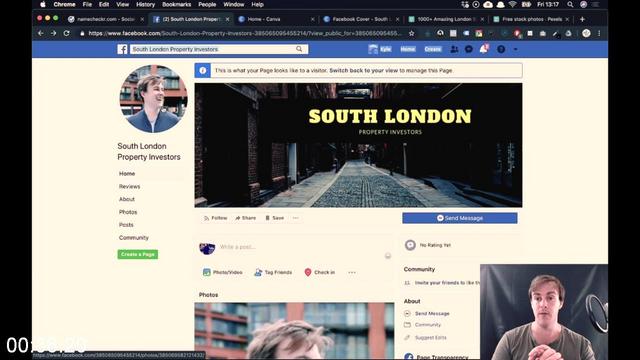Click the page profile picture

click(153, 99)
